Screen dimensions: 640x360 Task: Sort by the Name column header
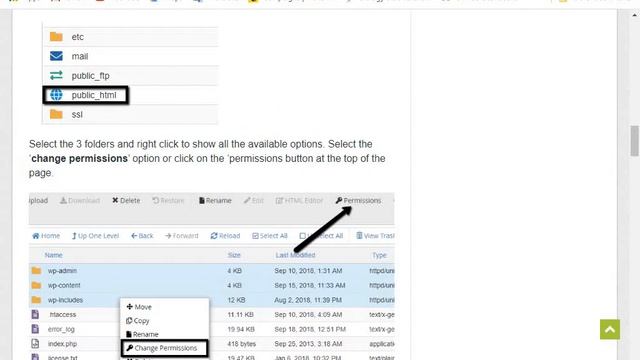click(x=53, y=255)
